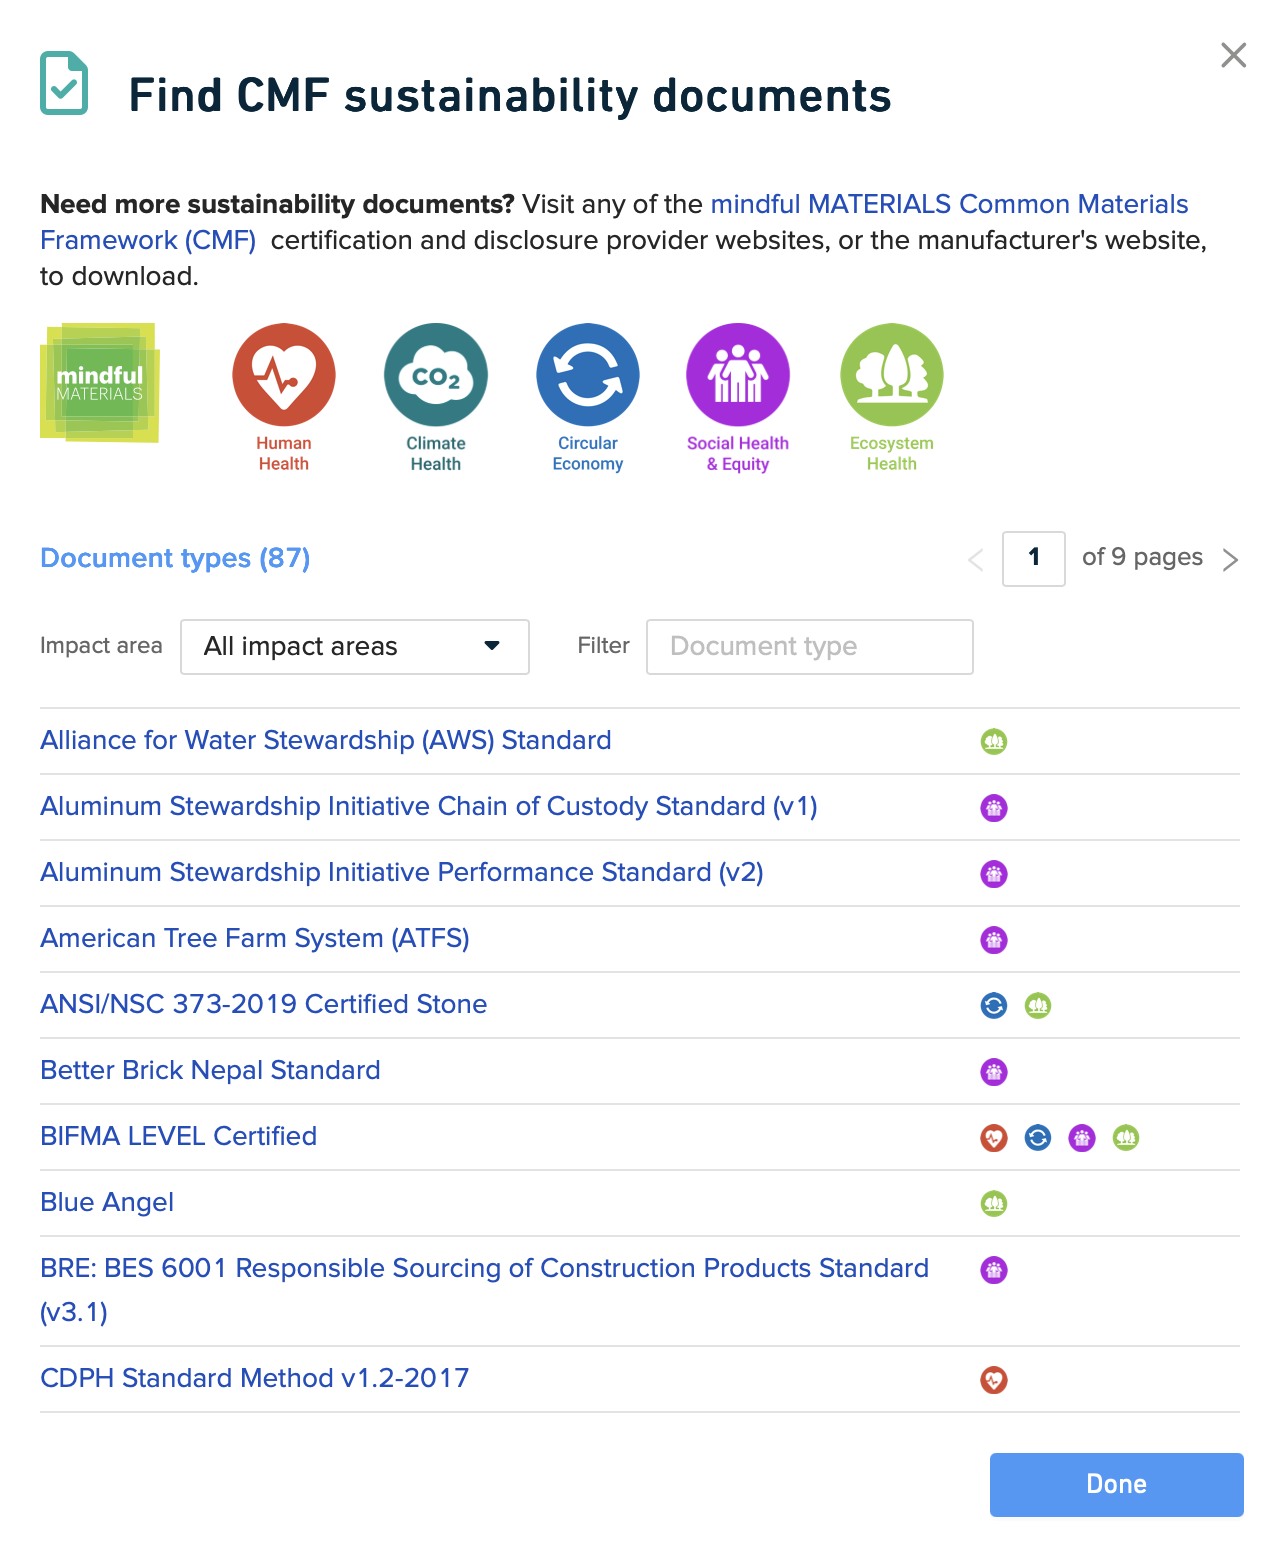The image size is (1286, 1550).
Task: Click circular economy icon in ANSI/NSC 373-2019 row
Action: (994, 1005)
